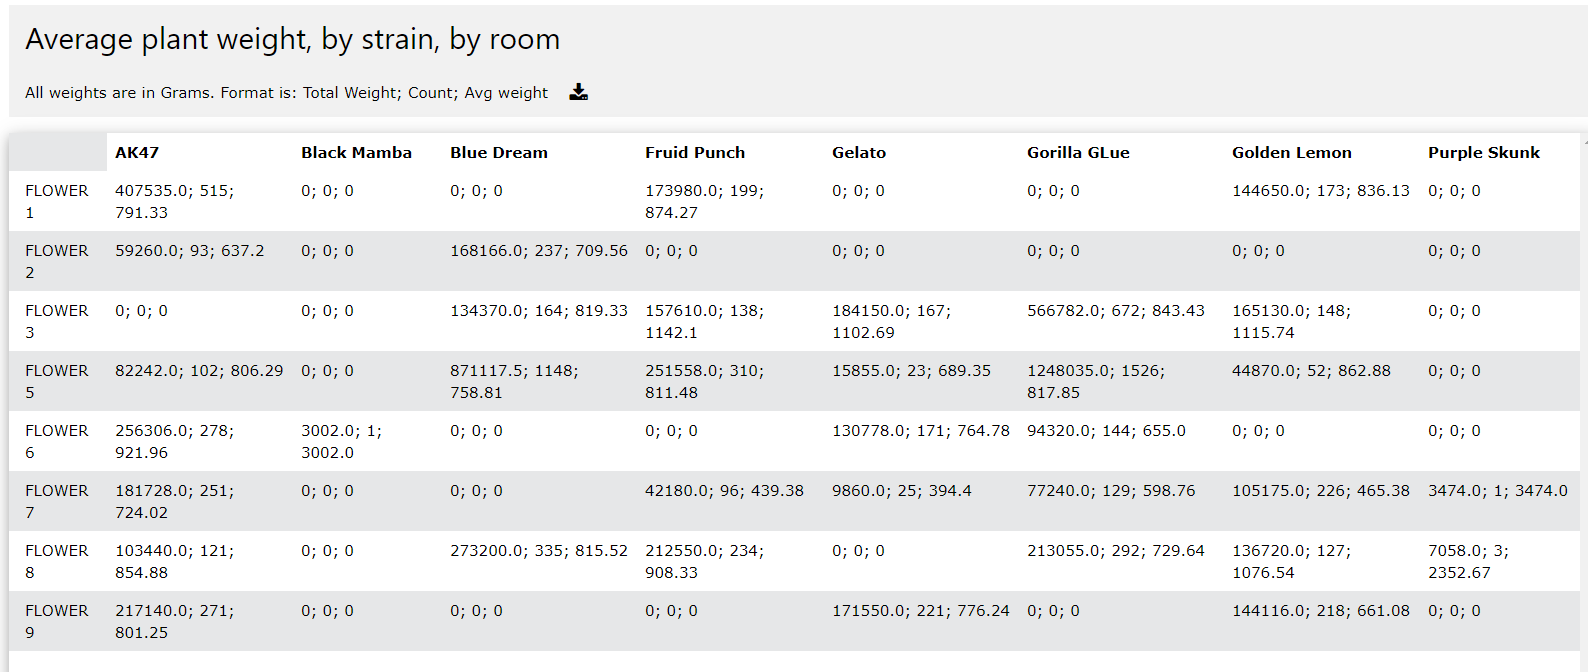Click the FLOWER 5 row label
This screenshot has width=1588, height=672.
[x=56, y=381]
